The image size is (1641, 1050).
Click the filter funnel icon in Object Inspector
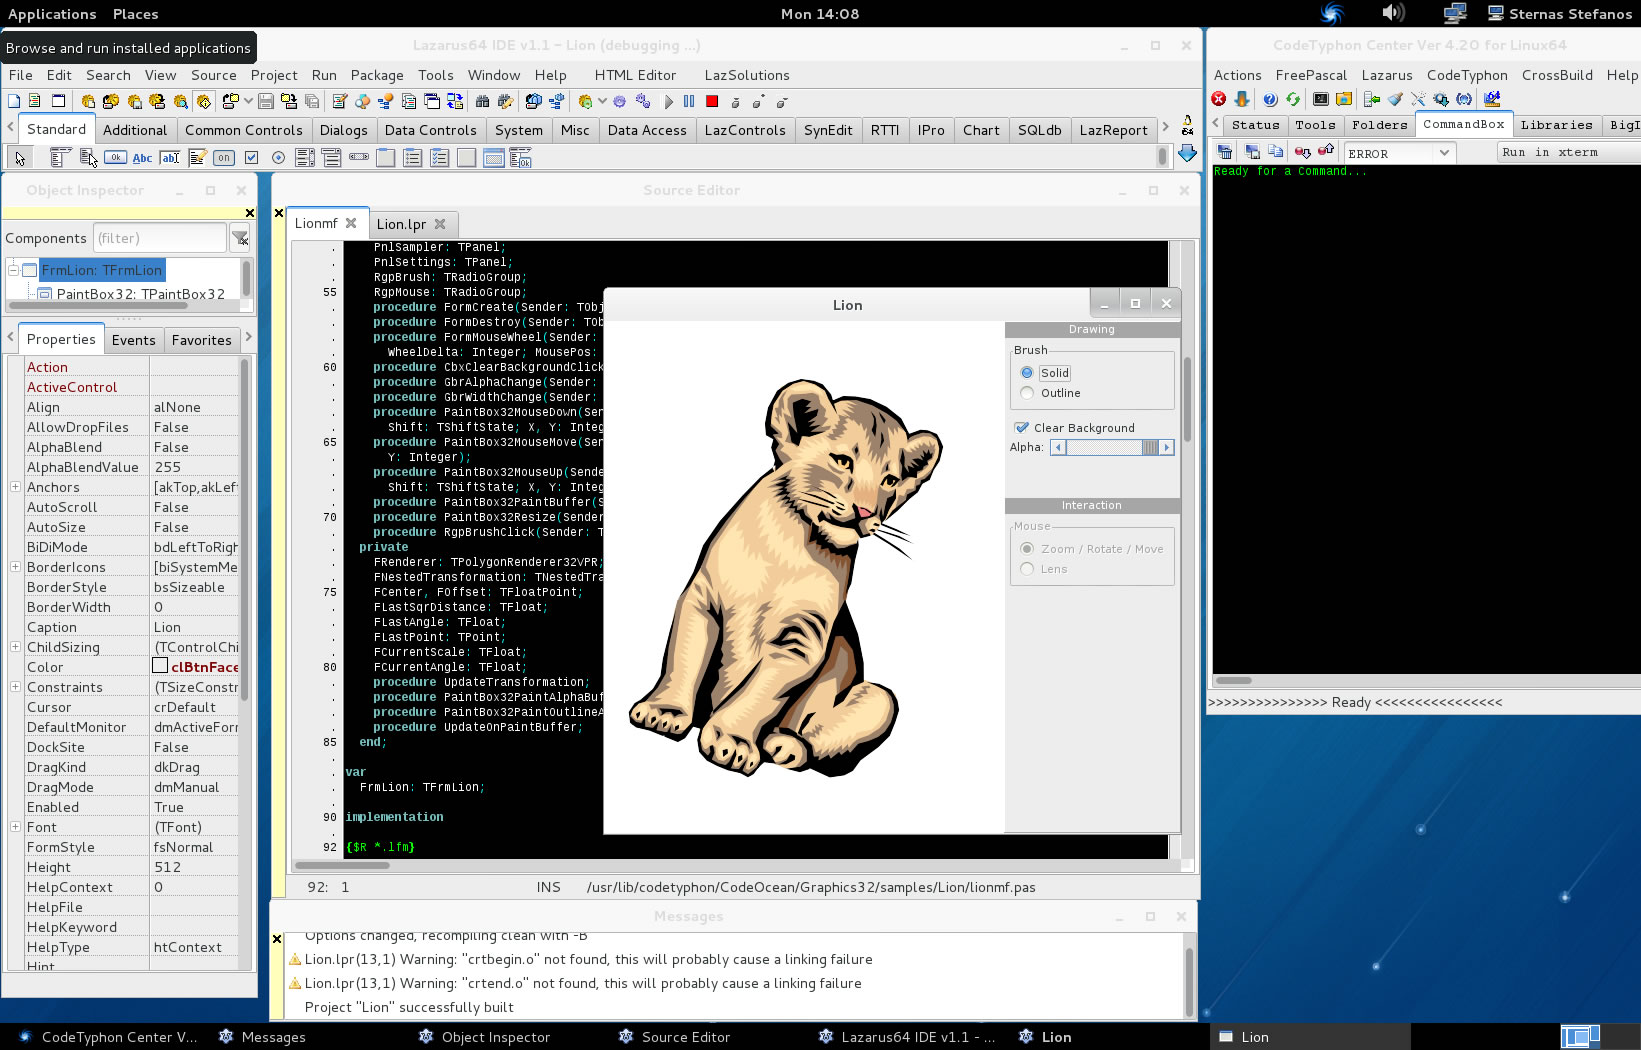point(241,238)
